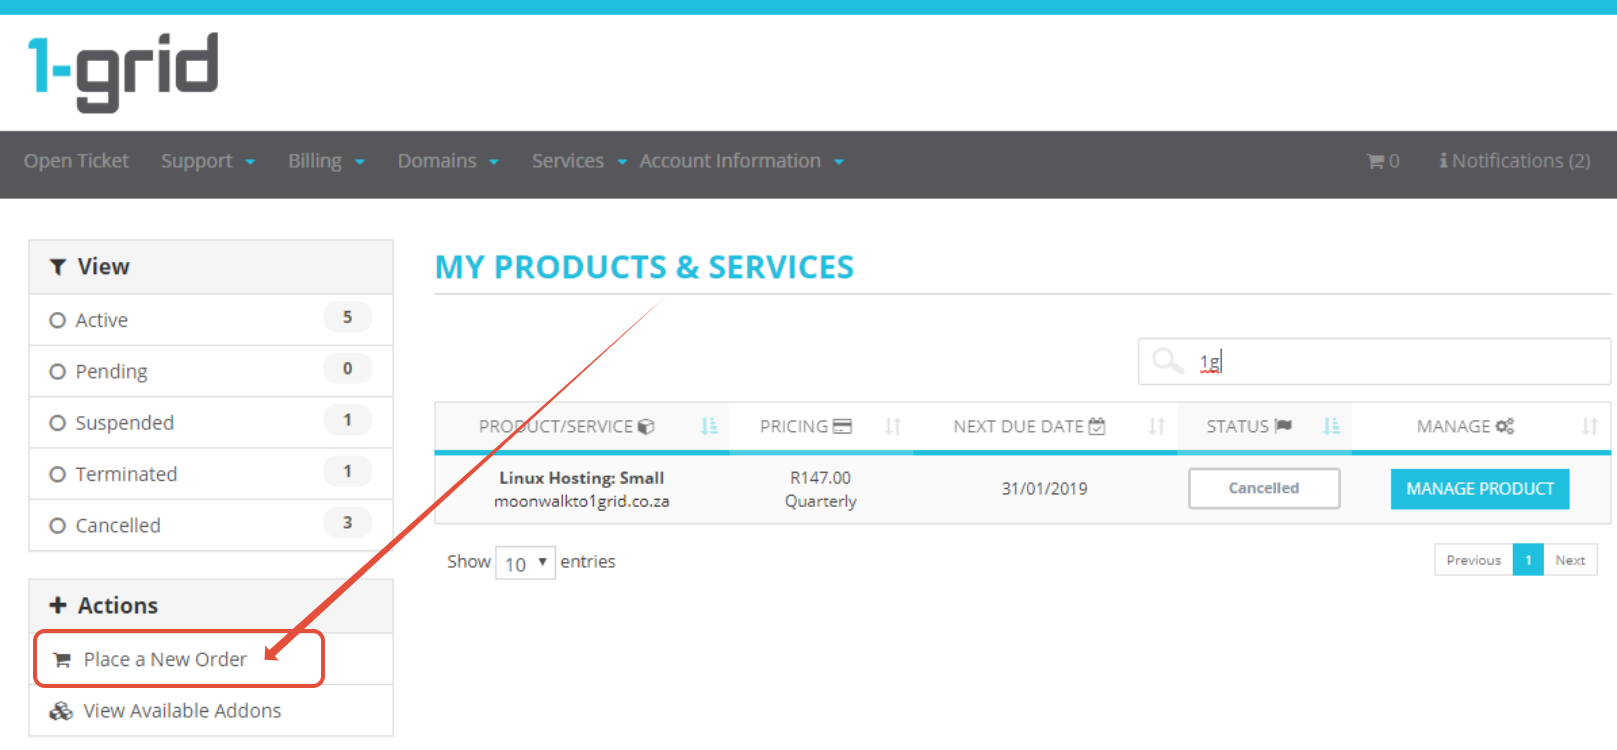Click the Cancelled count badge 3

347,522
